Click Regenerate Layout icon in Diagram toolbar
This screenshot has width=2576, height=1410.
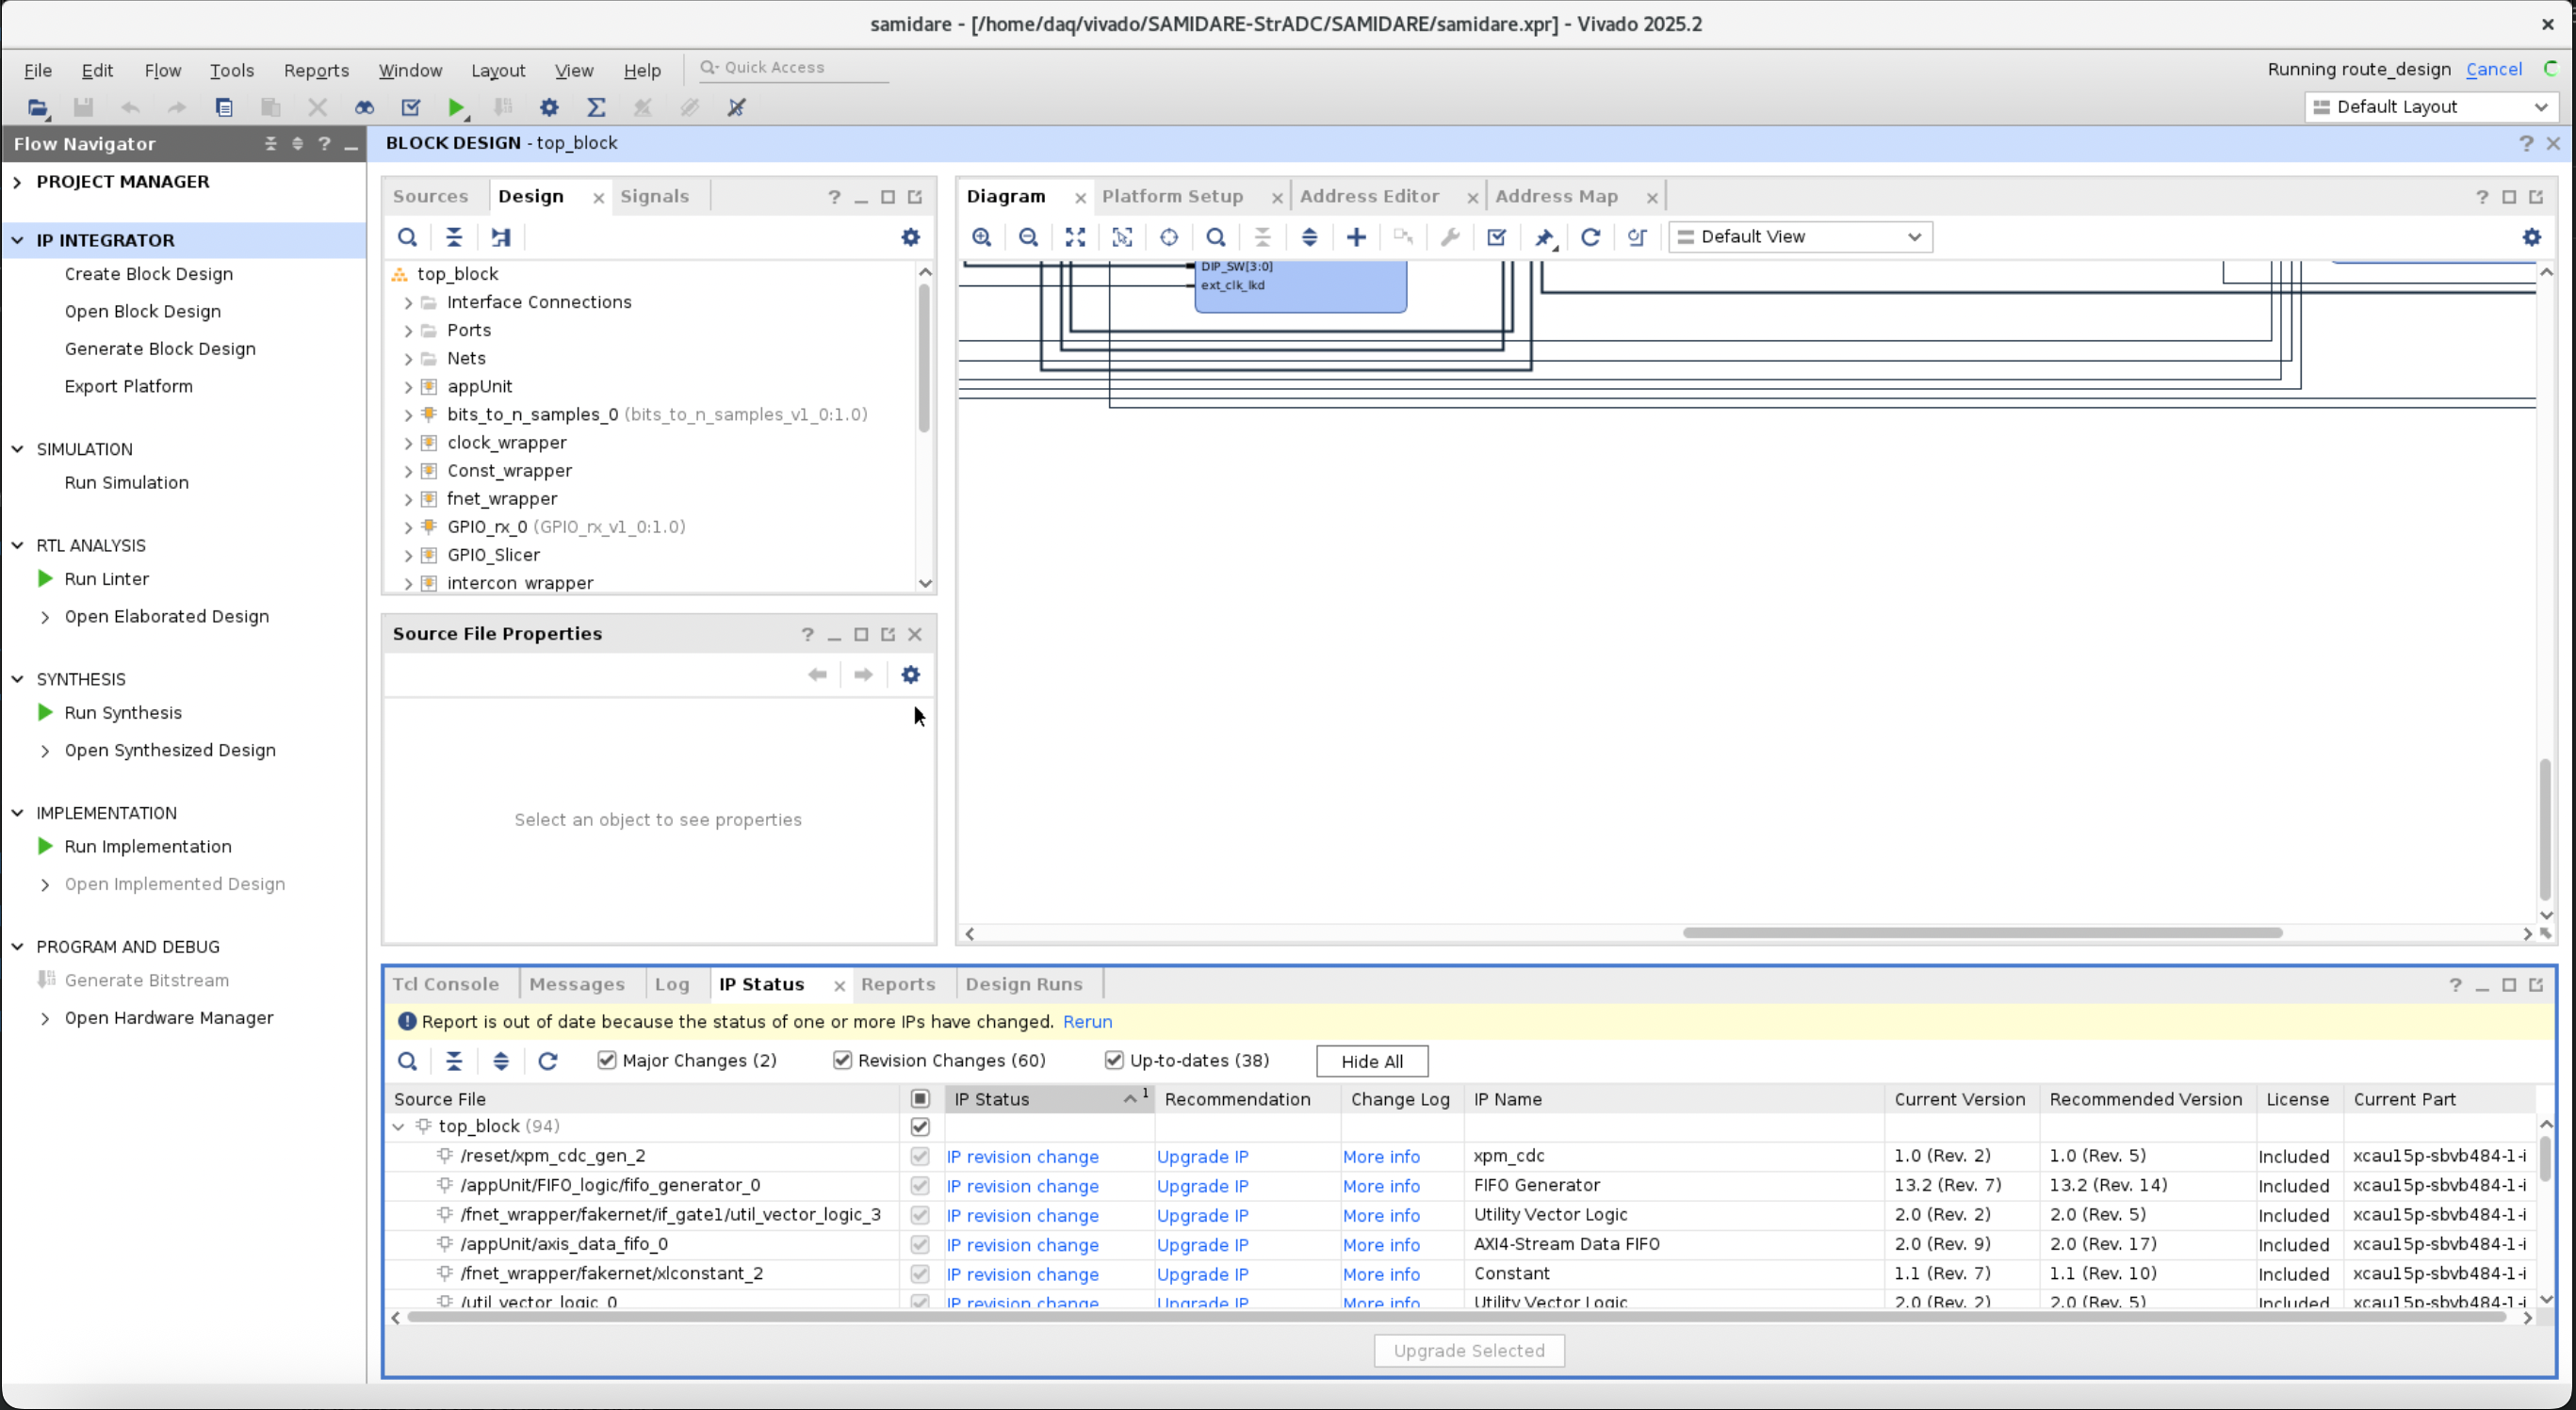tap(1590, 237)
